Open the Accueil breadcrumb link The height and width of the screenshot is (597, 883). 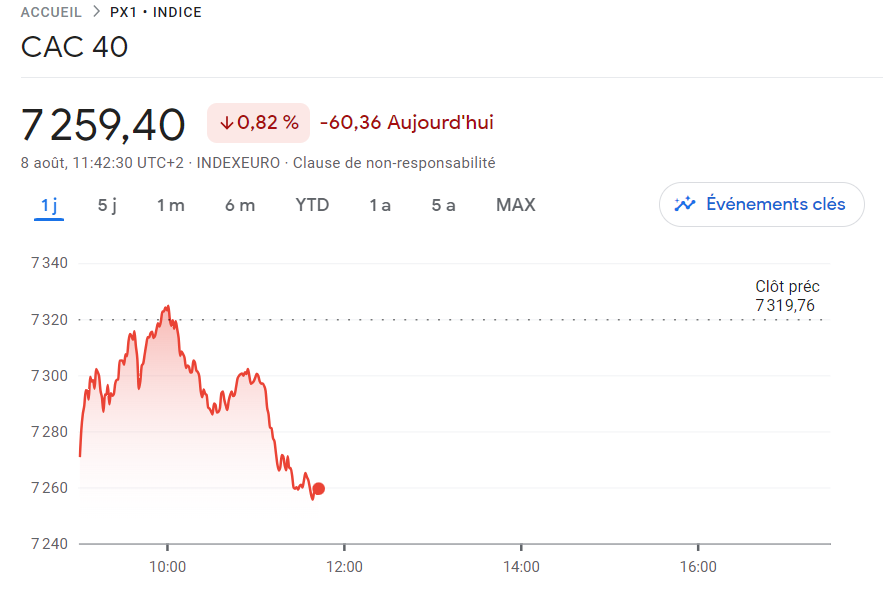[x=51, y=13]
